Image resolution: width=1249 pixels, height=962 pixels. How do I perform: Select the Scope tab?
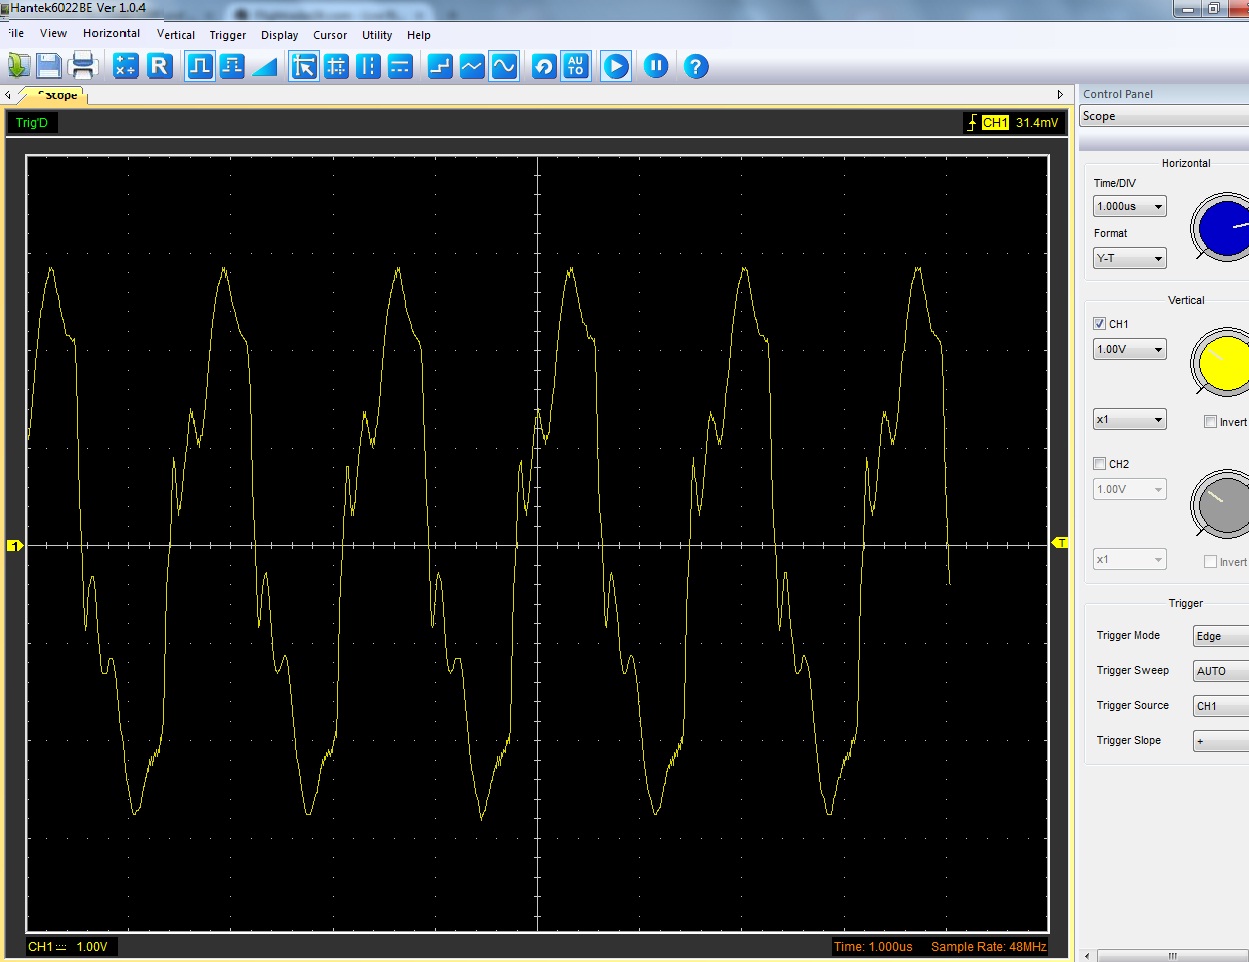coord(56,95)
